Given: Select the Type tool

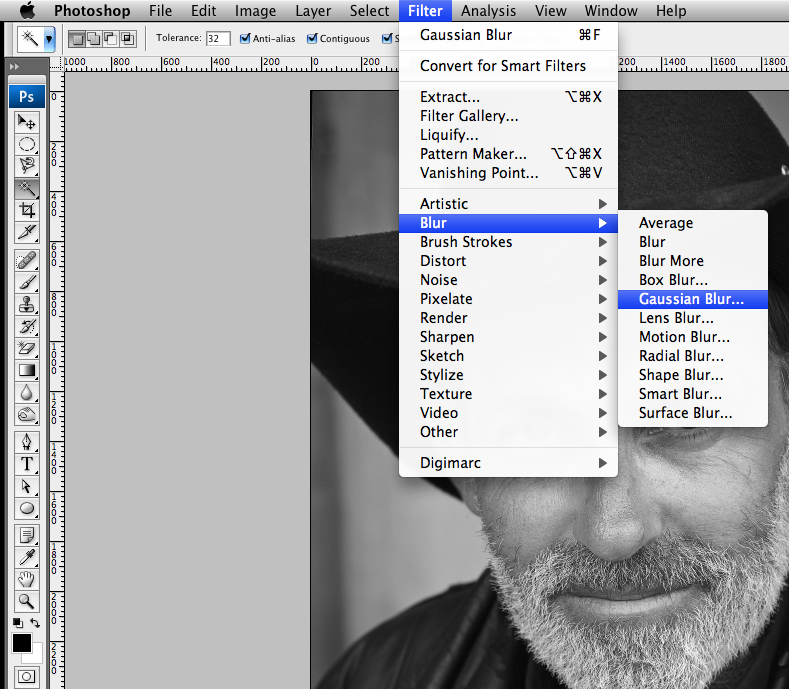Looking at the screenshot, I should coord(26,465).
